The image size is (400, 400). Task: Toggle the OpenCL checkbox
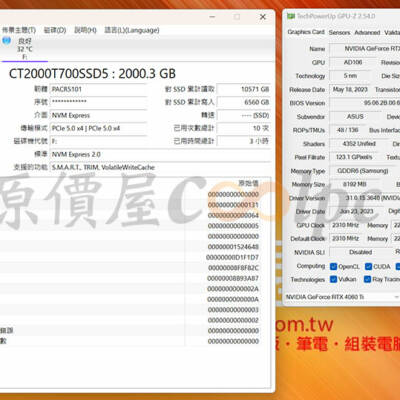(x=333, y=266)
